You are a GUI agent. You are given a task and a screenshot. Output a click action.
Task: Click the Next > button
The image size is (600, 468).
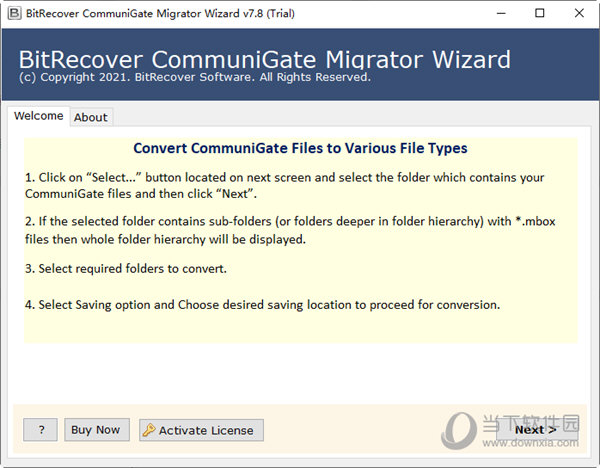tap(536, 430)
